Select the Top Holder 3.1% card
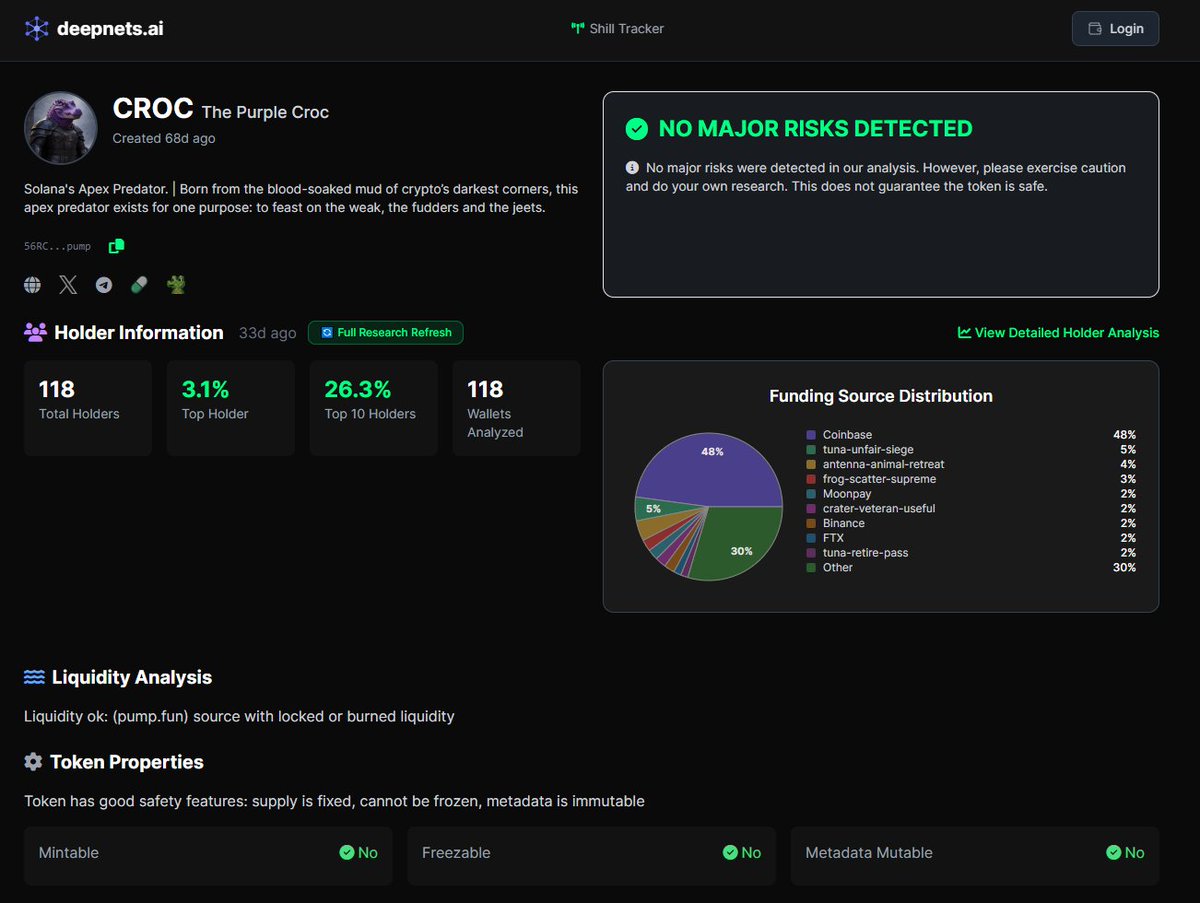The height and width of the screenshot is (903, 1200). click(231, 408)
